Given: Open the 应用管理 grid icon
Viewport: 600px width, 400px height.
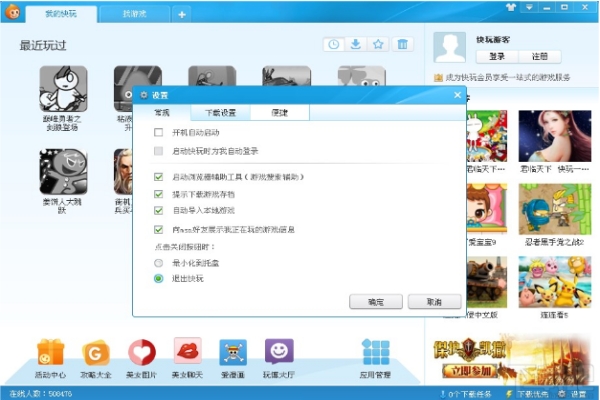Looking at the screenshot, I should point(375,352).
